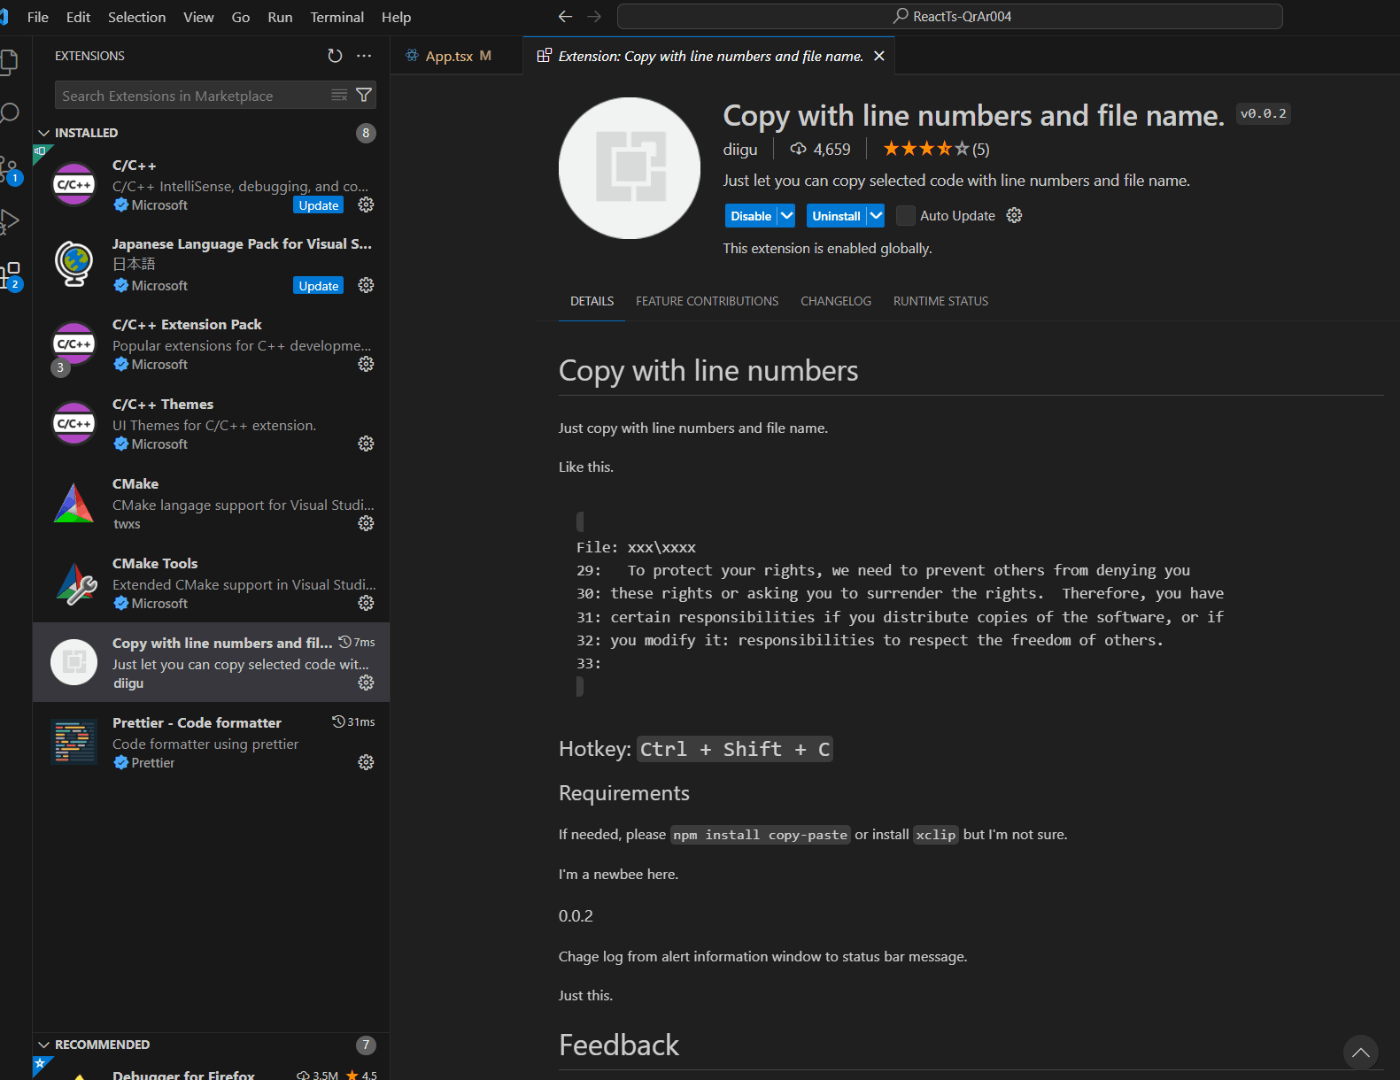Open the Uninstall button dropdown arrow
Screen dimensions: 1400x1080
pyautogui.click(x=876, y=215)
